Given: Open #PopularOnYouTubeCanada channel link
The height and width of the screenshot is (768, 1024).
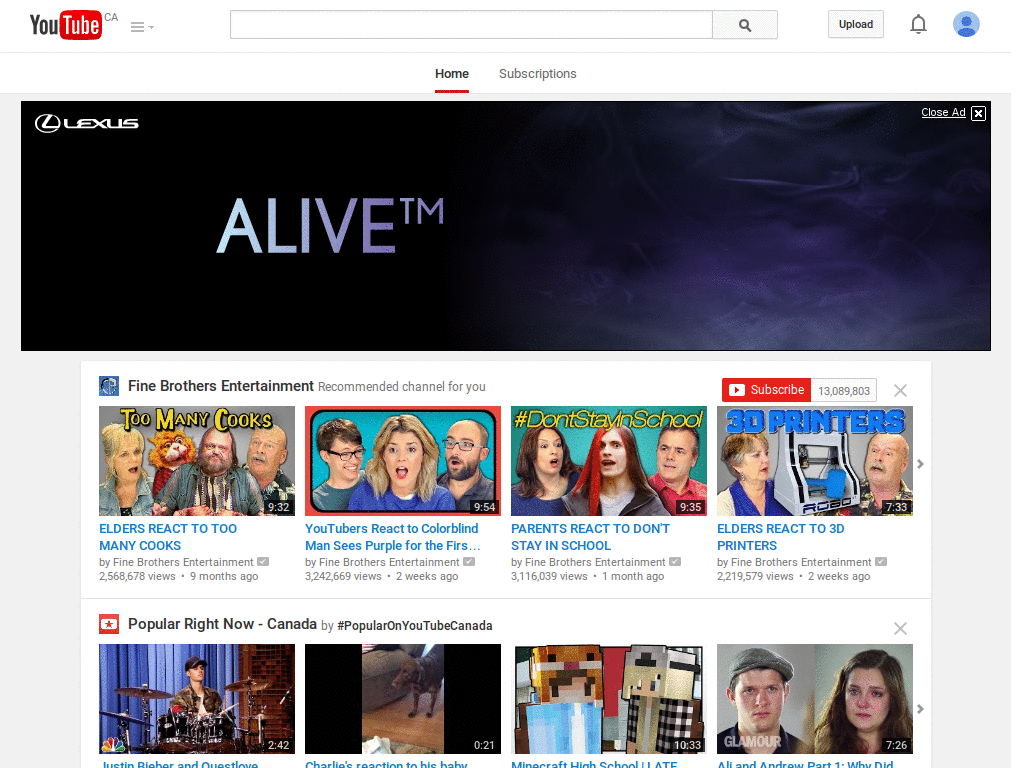Looking at the screenshot, I should (x=415, y=626).
